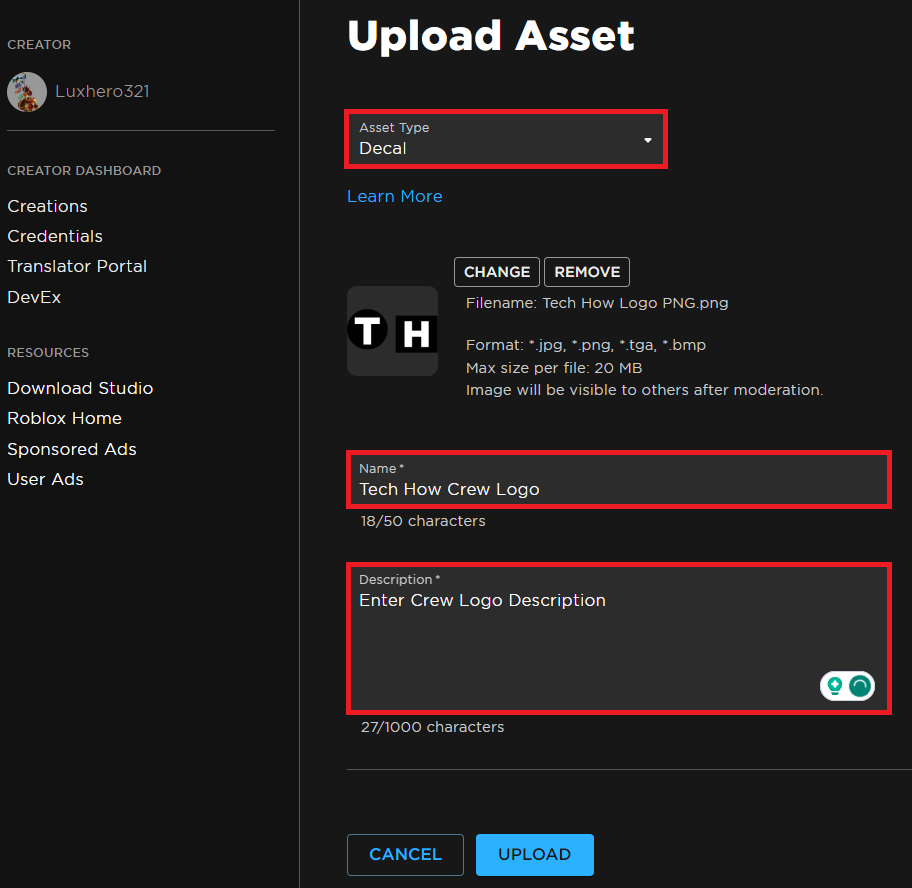Open Sponsored Ads
The width and height of the screenshot is (912, 888).
point(72,449)
